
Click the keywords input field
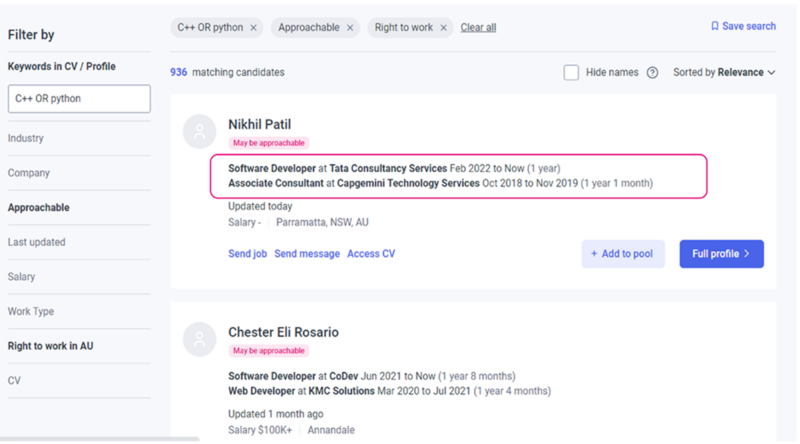[79, 99]
